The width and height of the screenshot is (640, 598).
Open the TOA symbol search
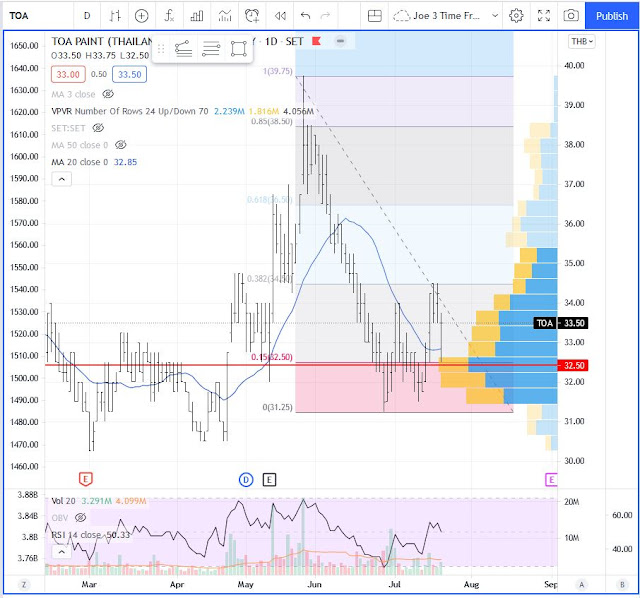(x=19, y=16)
